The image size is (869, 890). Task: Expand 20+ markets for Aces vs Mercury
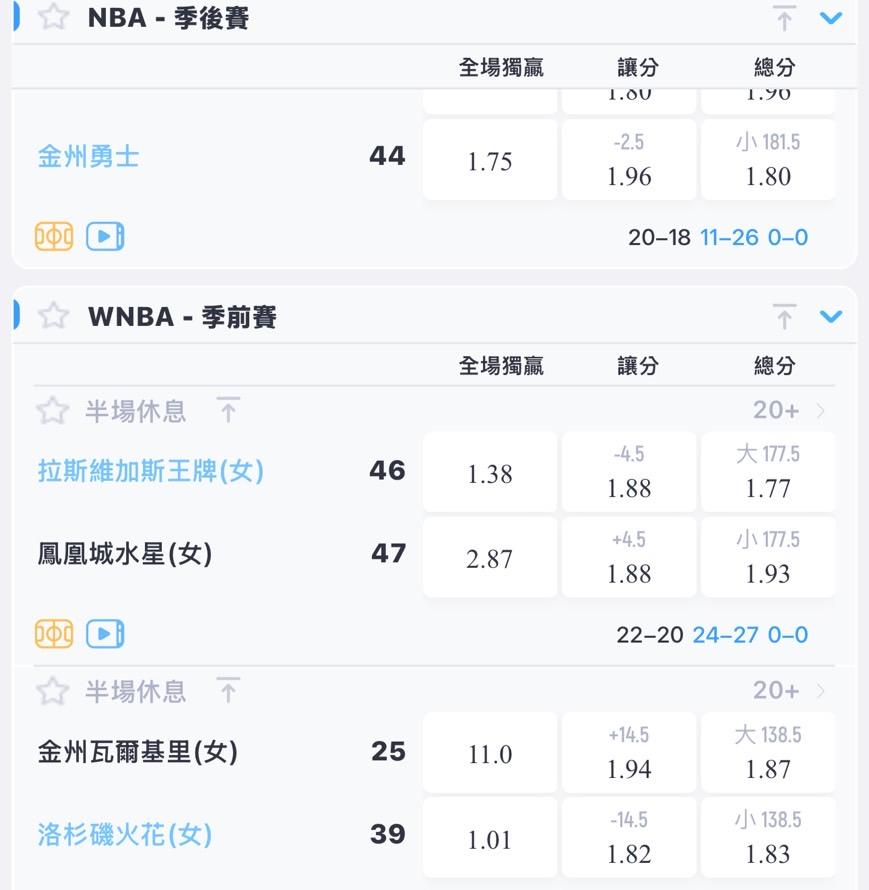point(789,410)
